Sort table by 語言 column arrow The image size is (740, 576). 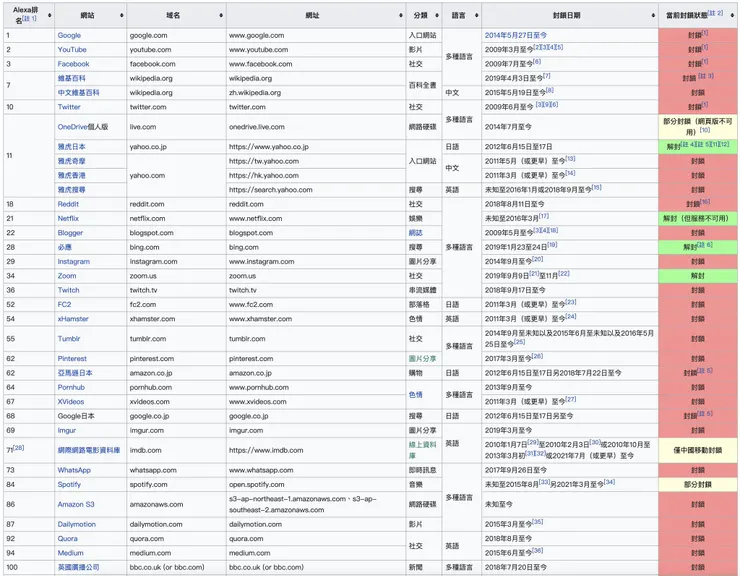[477, 16]
